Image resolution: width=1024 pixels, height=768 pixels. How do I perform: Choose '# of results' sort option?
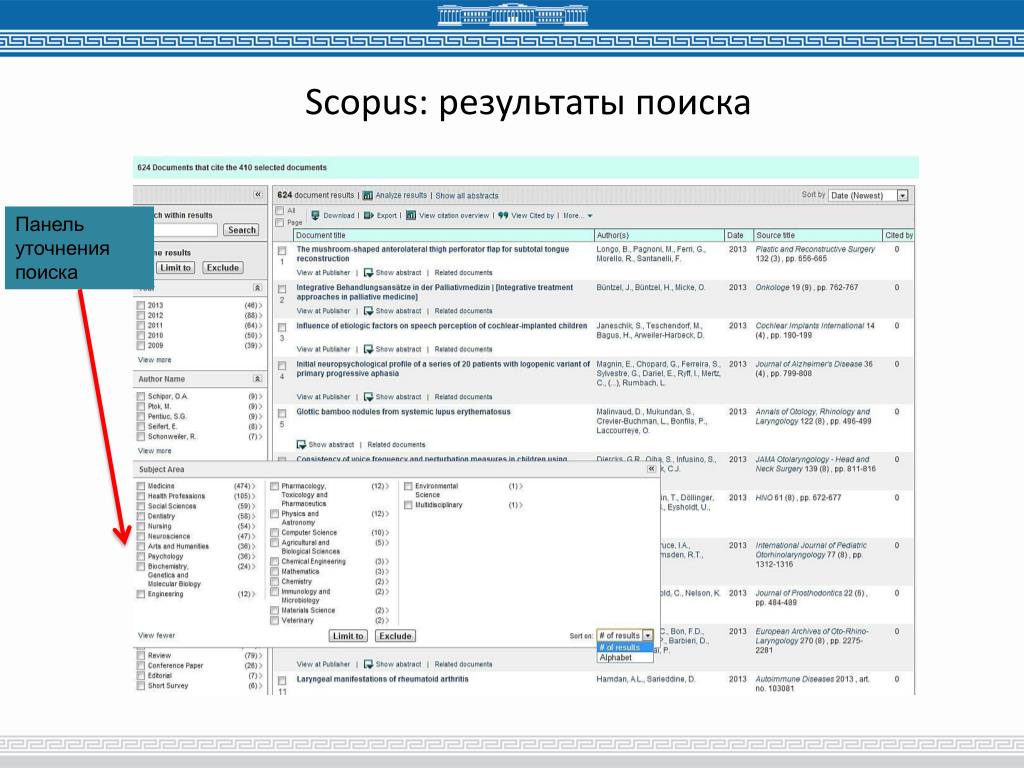click(625, 648)
